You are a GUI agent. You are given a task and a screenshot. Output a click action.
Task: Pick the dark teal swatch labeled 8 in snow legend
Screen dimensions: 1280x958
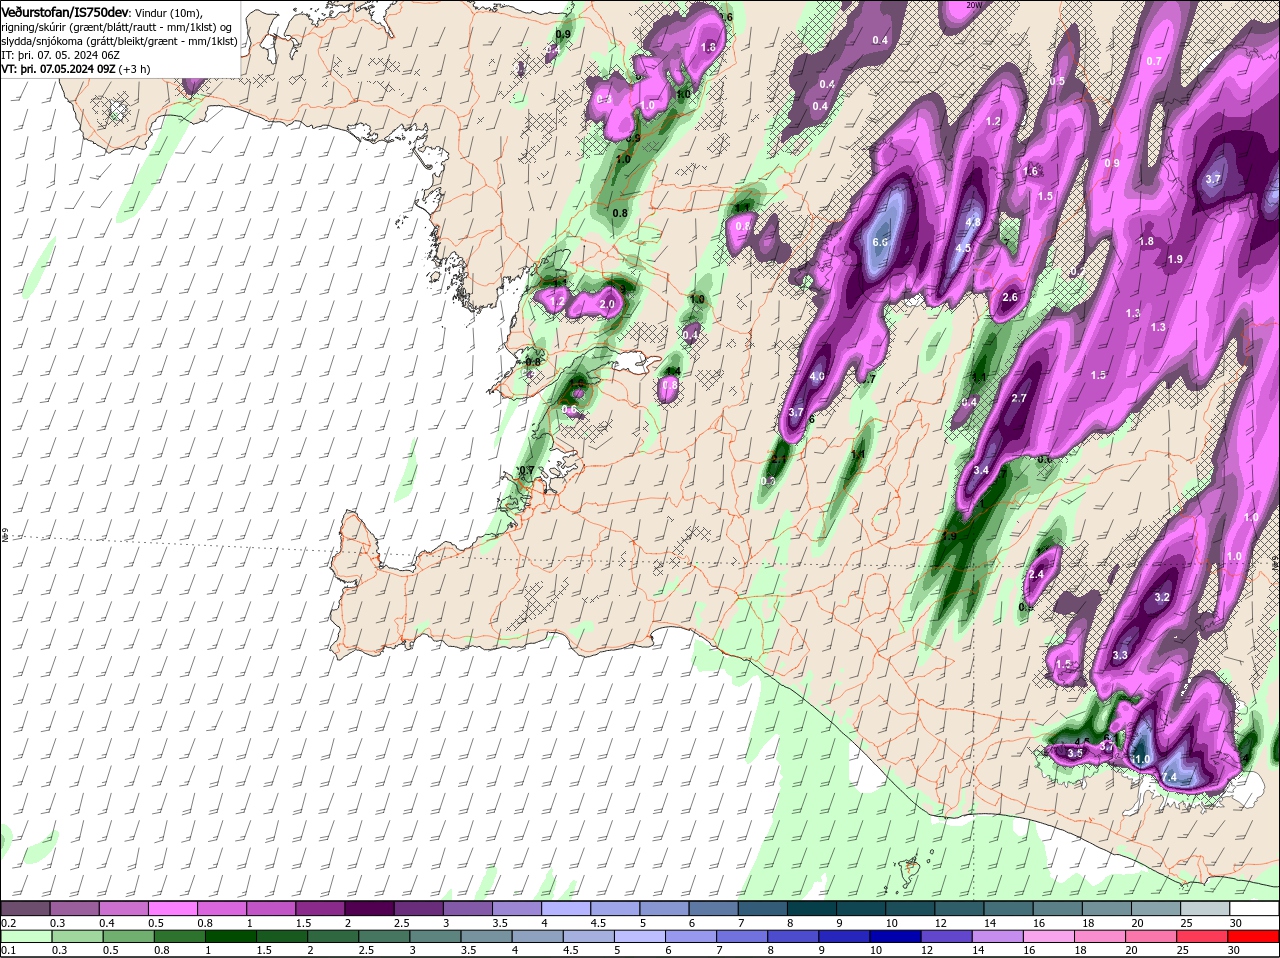coord(811,908)
